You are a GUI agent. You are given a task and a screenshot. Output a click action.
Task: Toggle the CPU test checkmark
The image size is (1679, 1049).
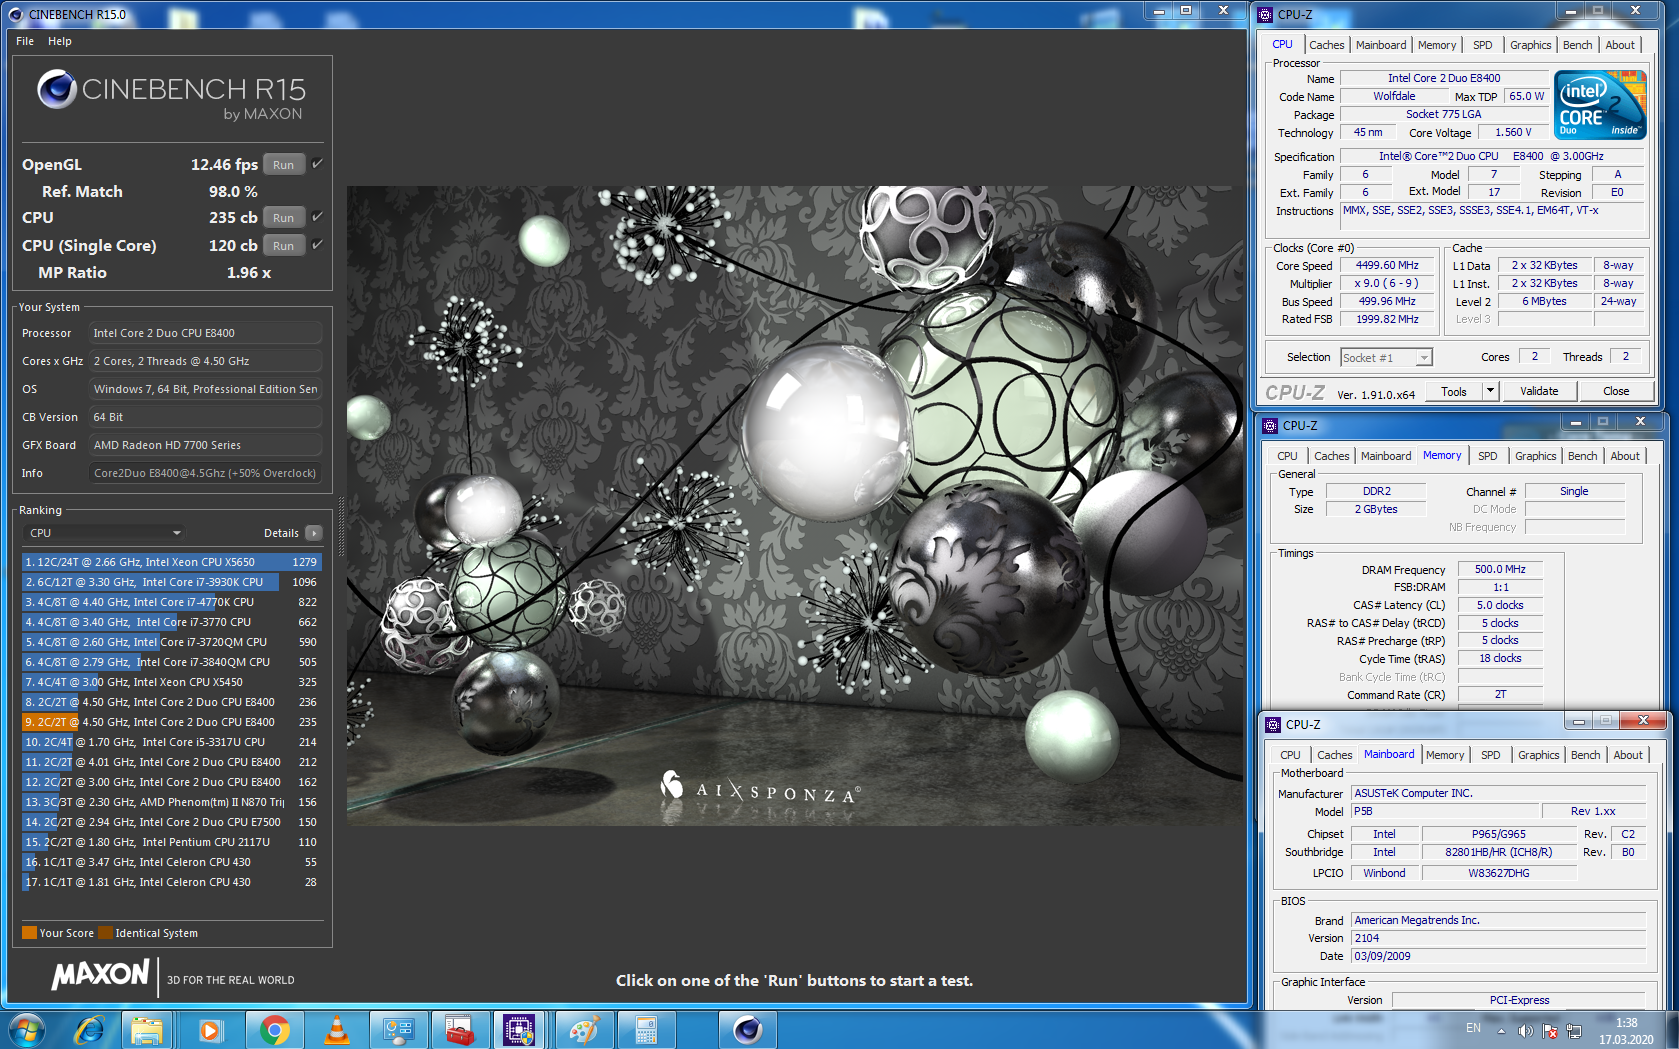317,216
